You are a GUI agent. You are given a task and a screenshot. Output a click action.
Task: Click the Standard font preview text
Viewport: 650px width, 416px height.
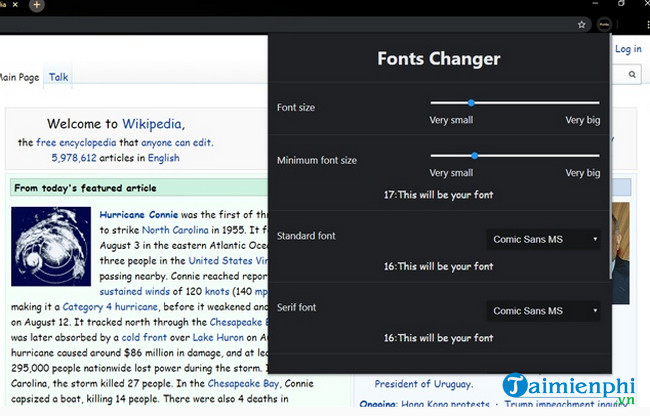tap(439, 266)
